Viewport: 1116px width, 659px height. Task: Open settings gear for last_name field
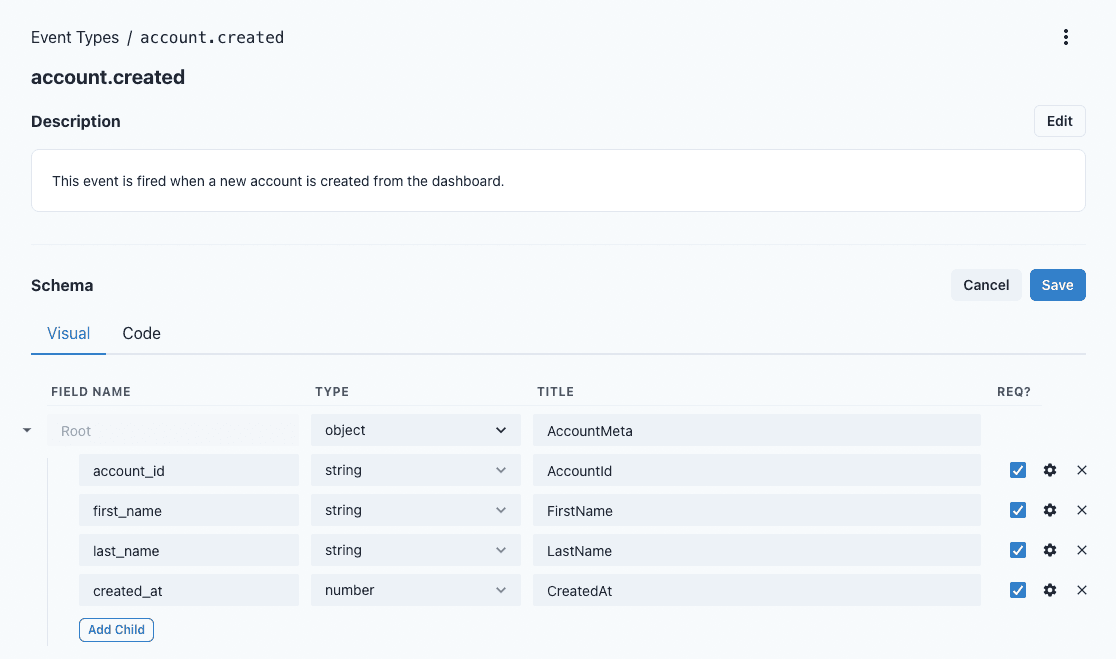tap(1050, 550)
